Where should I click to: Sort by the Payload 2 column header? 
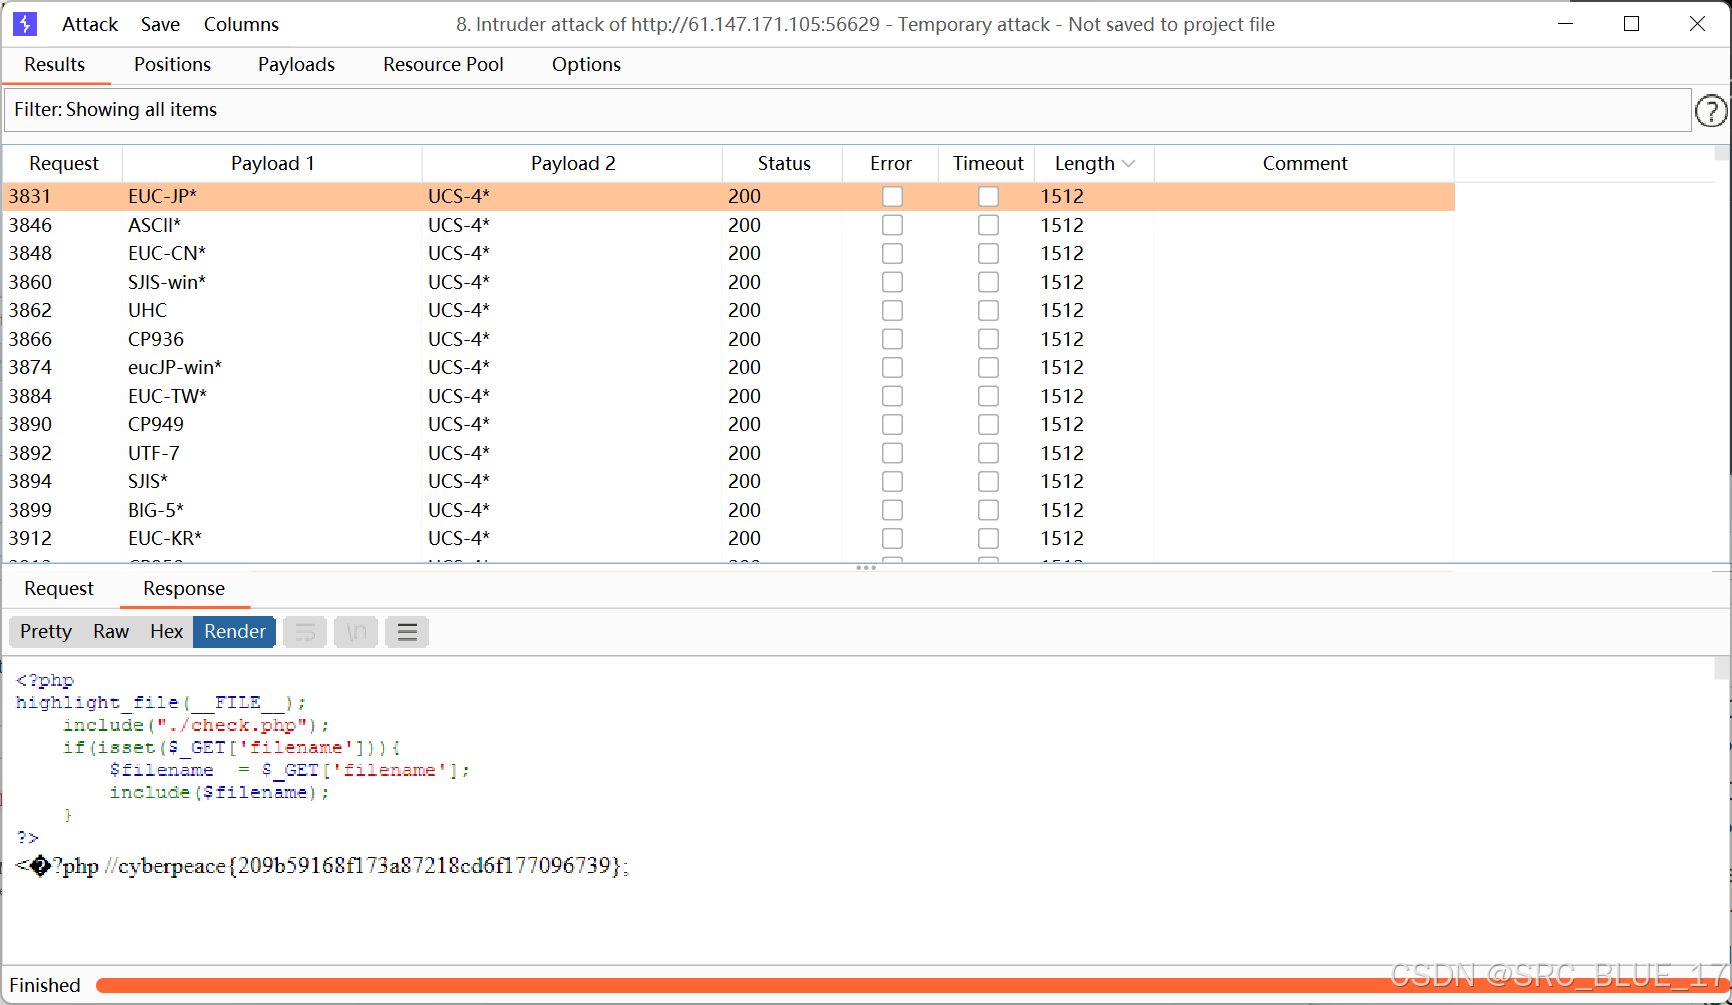[x=572, y=164]
